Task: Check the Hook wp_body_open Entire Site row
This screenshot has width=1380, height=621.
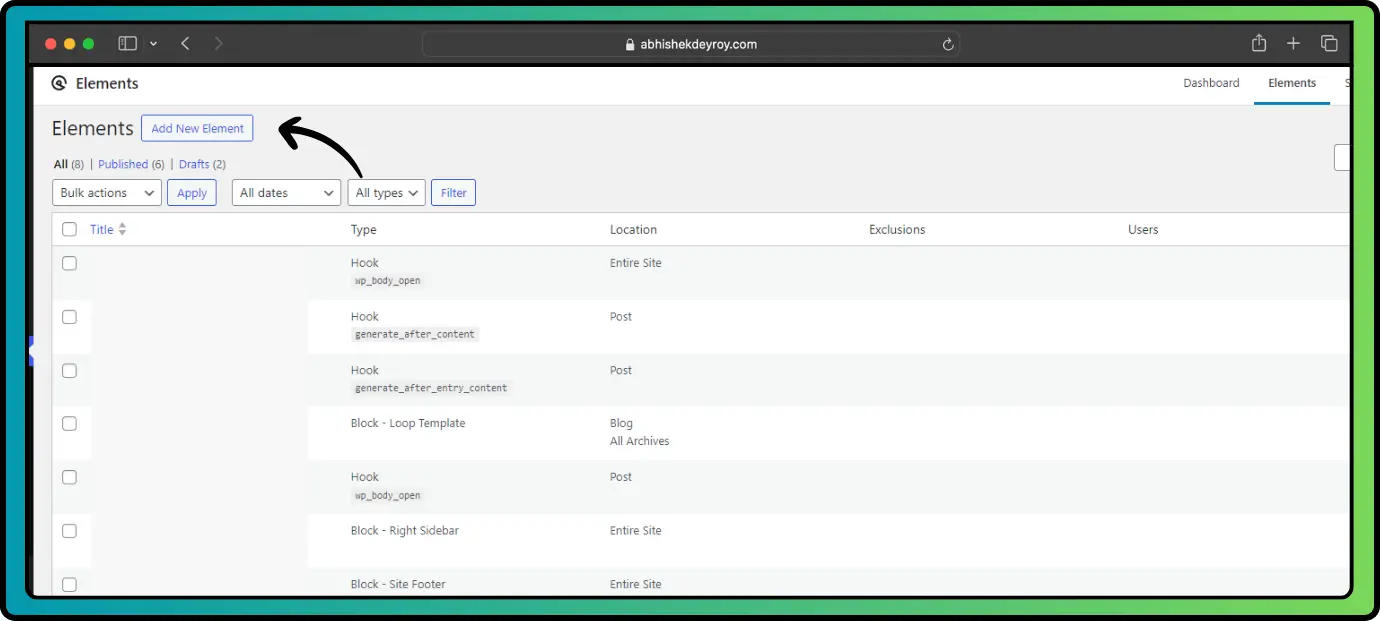Action: pyautogui.click(x=69, y=263)
